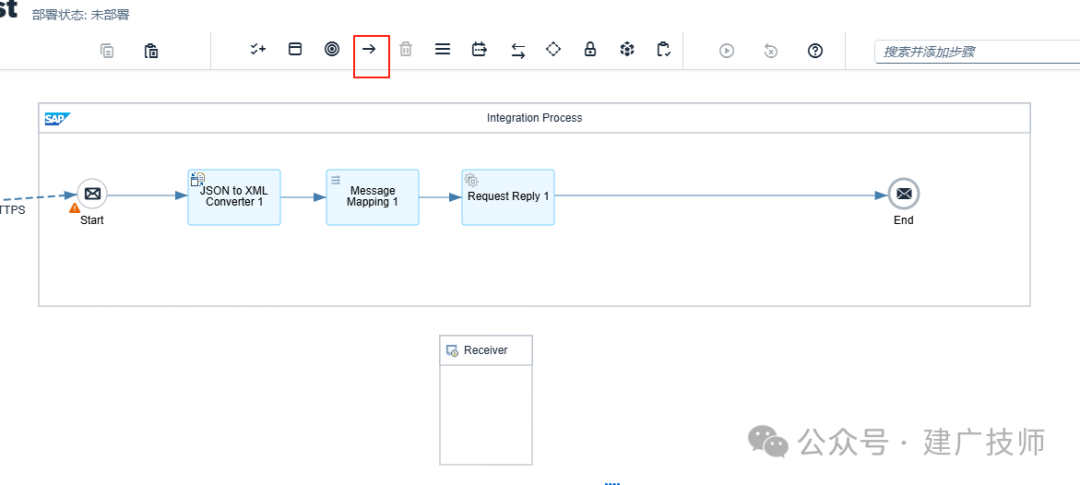Screen dimensions: 1080x485
Task: Click the trash delete icon
Action: click(x=406, y=49)
